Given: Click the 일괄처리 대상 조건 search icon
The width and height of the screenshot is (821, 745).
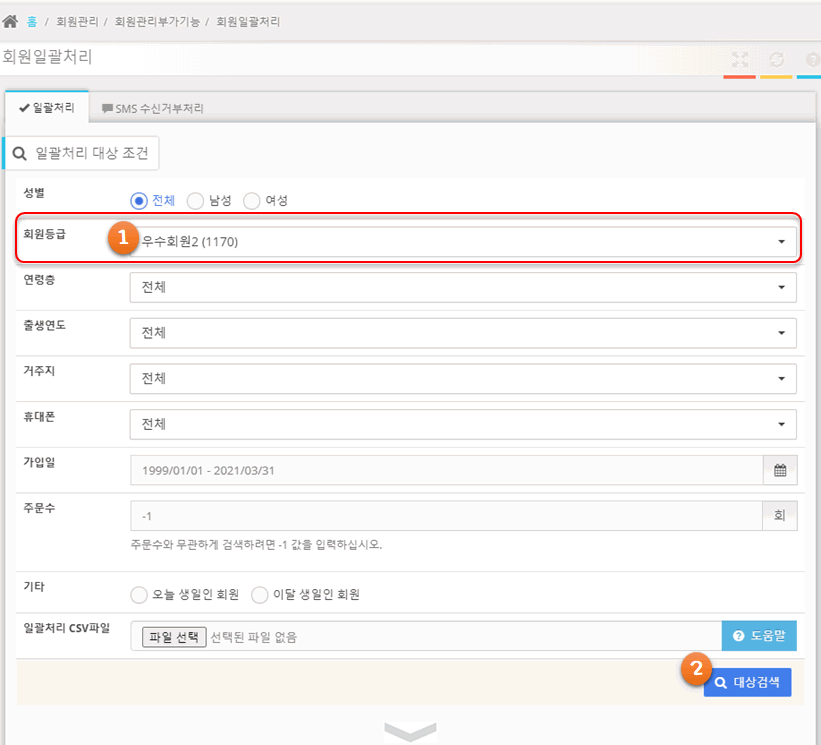Looking at the screenshot, I should [x=19, y=153].
